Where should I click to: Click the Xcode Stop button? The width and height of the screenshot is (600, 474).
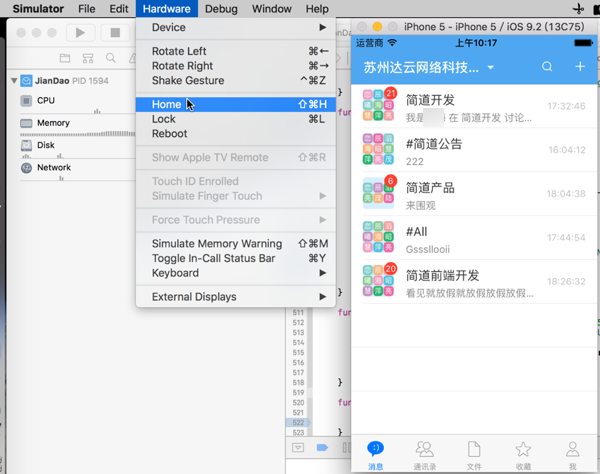(x=115, y=33)
